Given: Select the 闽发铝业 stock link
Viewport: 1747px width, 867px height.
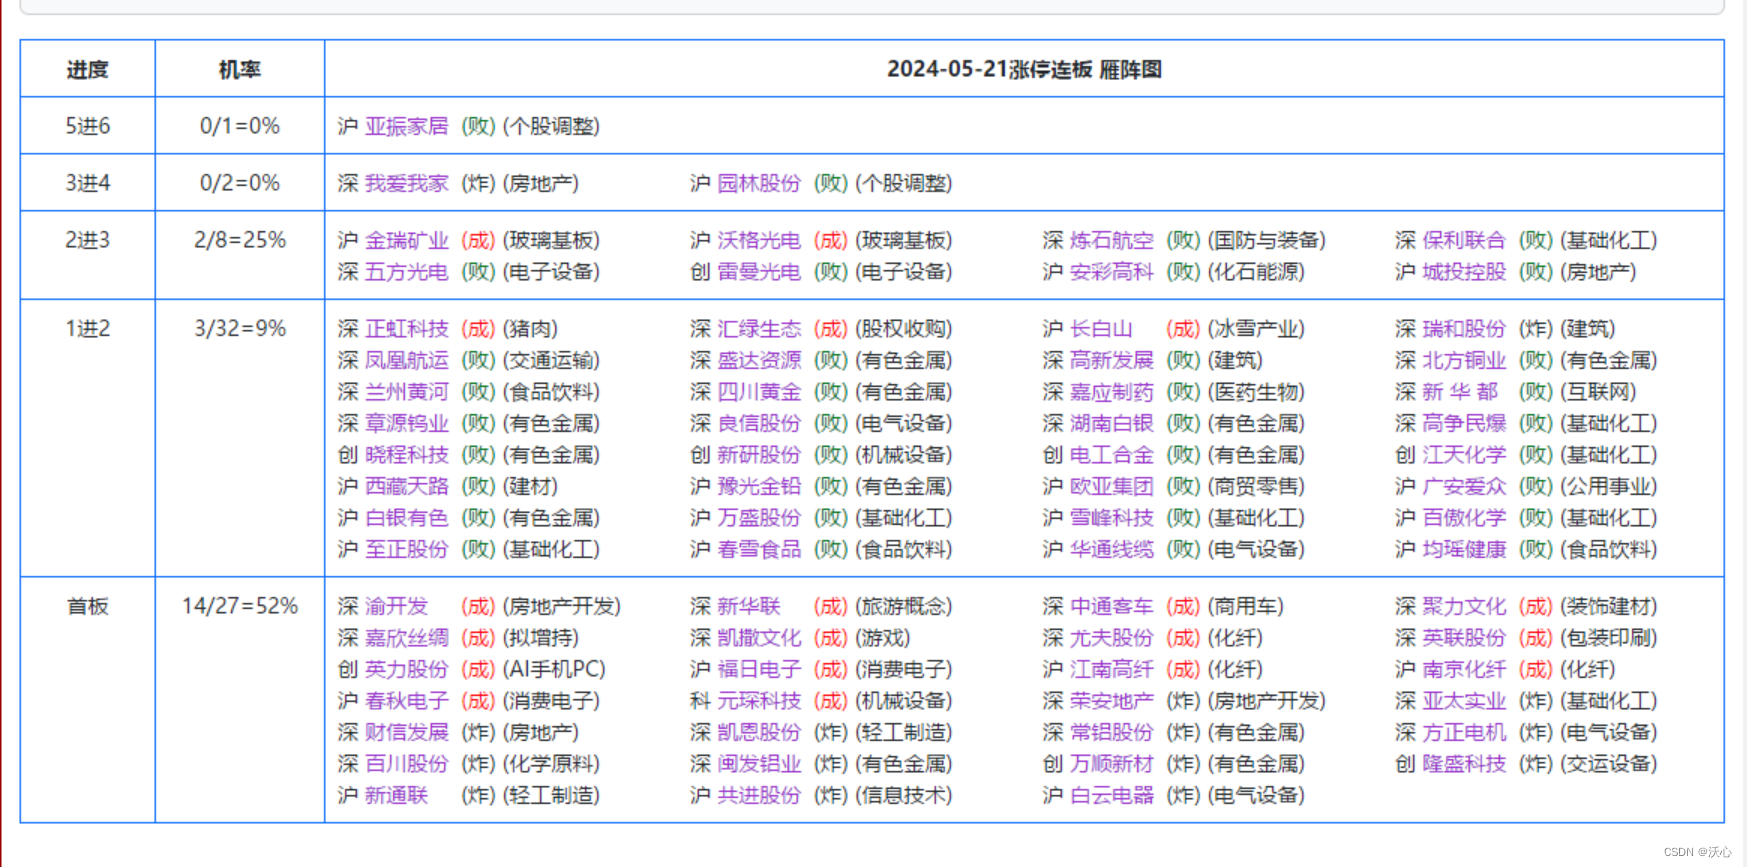Looking at the screenshot, I should coord(759,765).
